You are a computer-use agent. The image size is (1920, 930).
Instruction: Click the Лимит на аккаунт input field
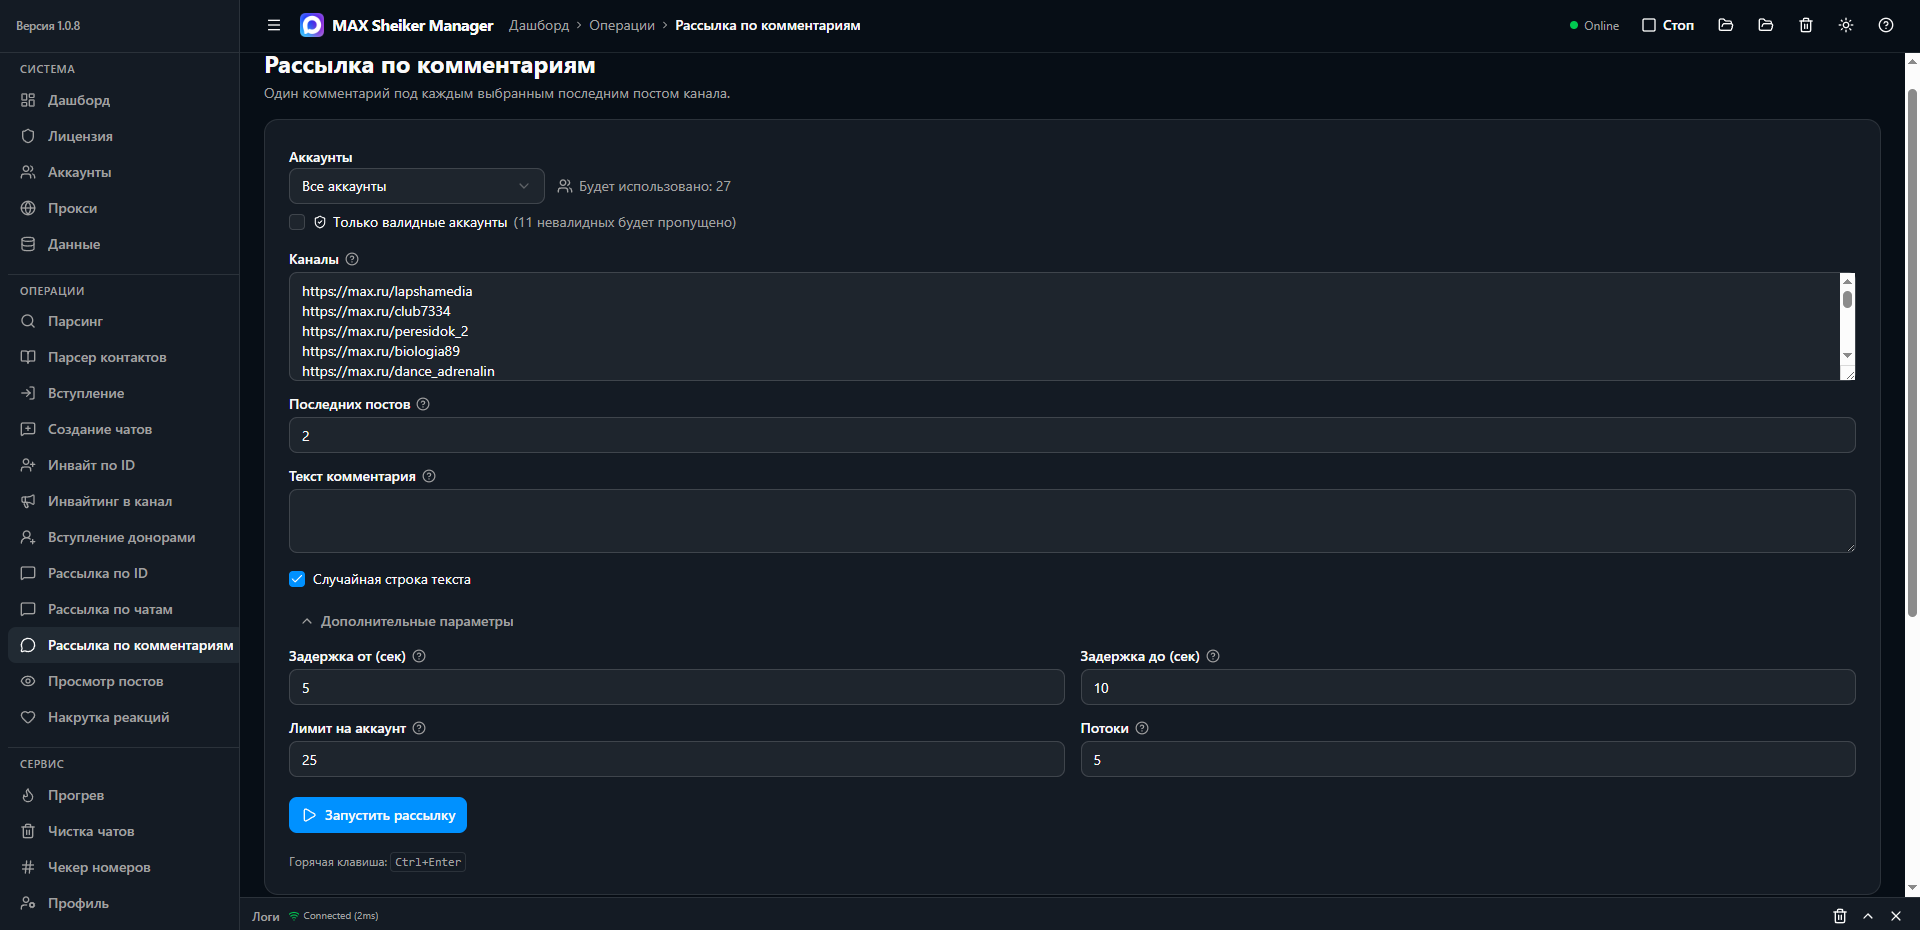click(676, 759)
